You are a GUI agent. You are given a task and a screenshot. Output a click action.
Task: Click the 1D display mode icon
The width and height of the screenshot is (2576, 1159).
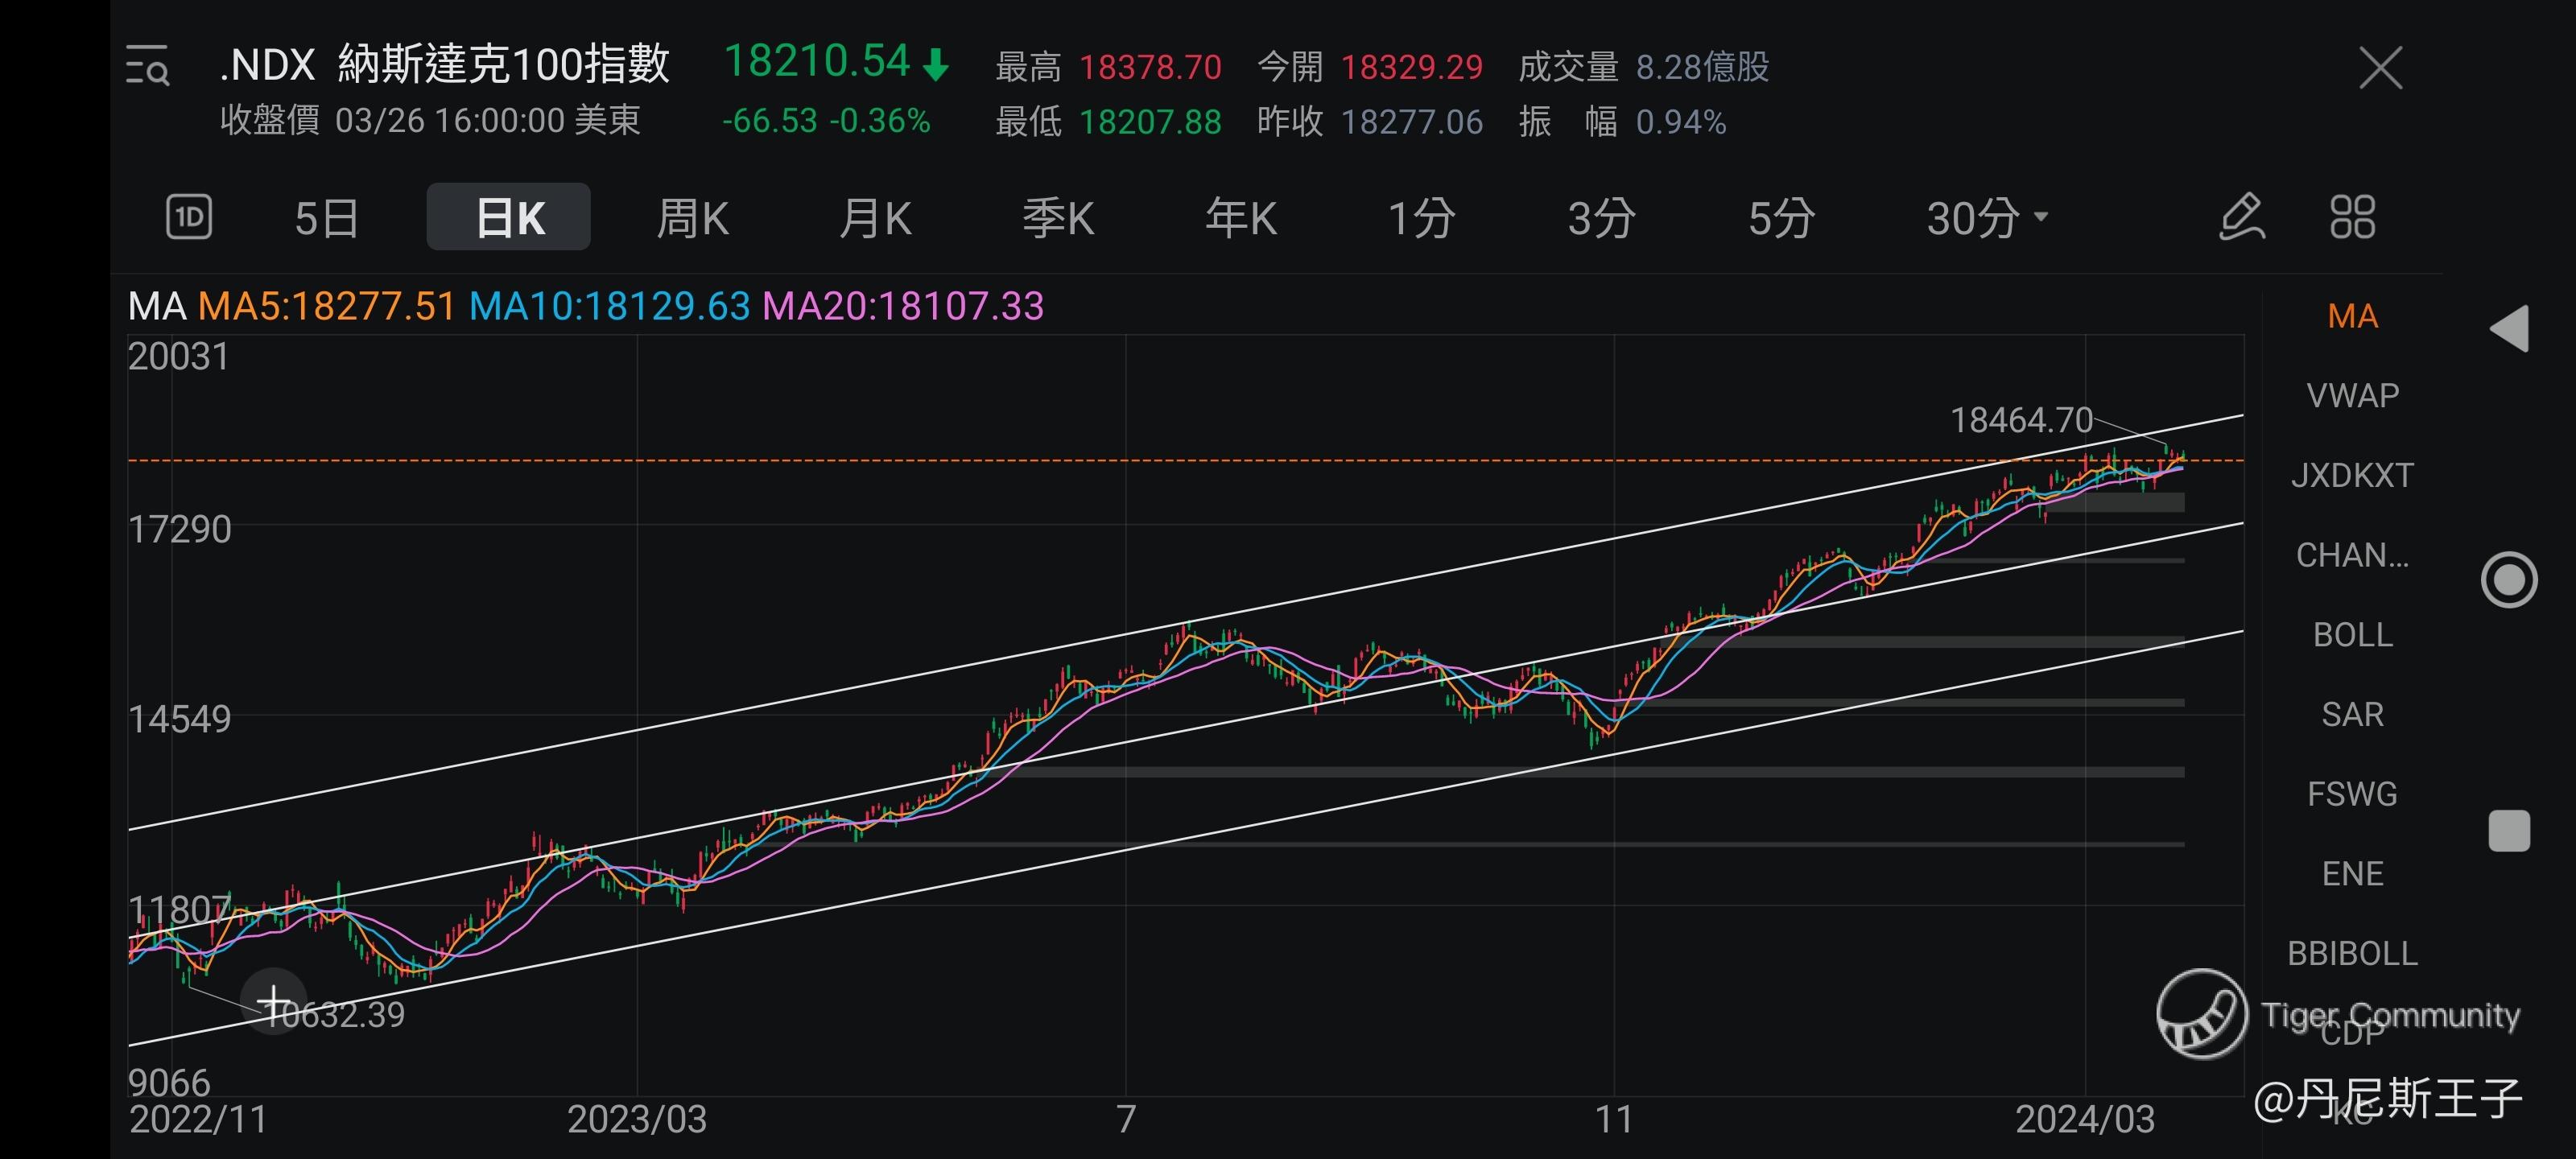point(188,216)
